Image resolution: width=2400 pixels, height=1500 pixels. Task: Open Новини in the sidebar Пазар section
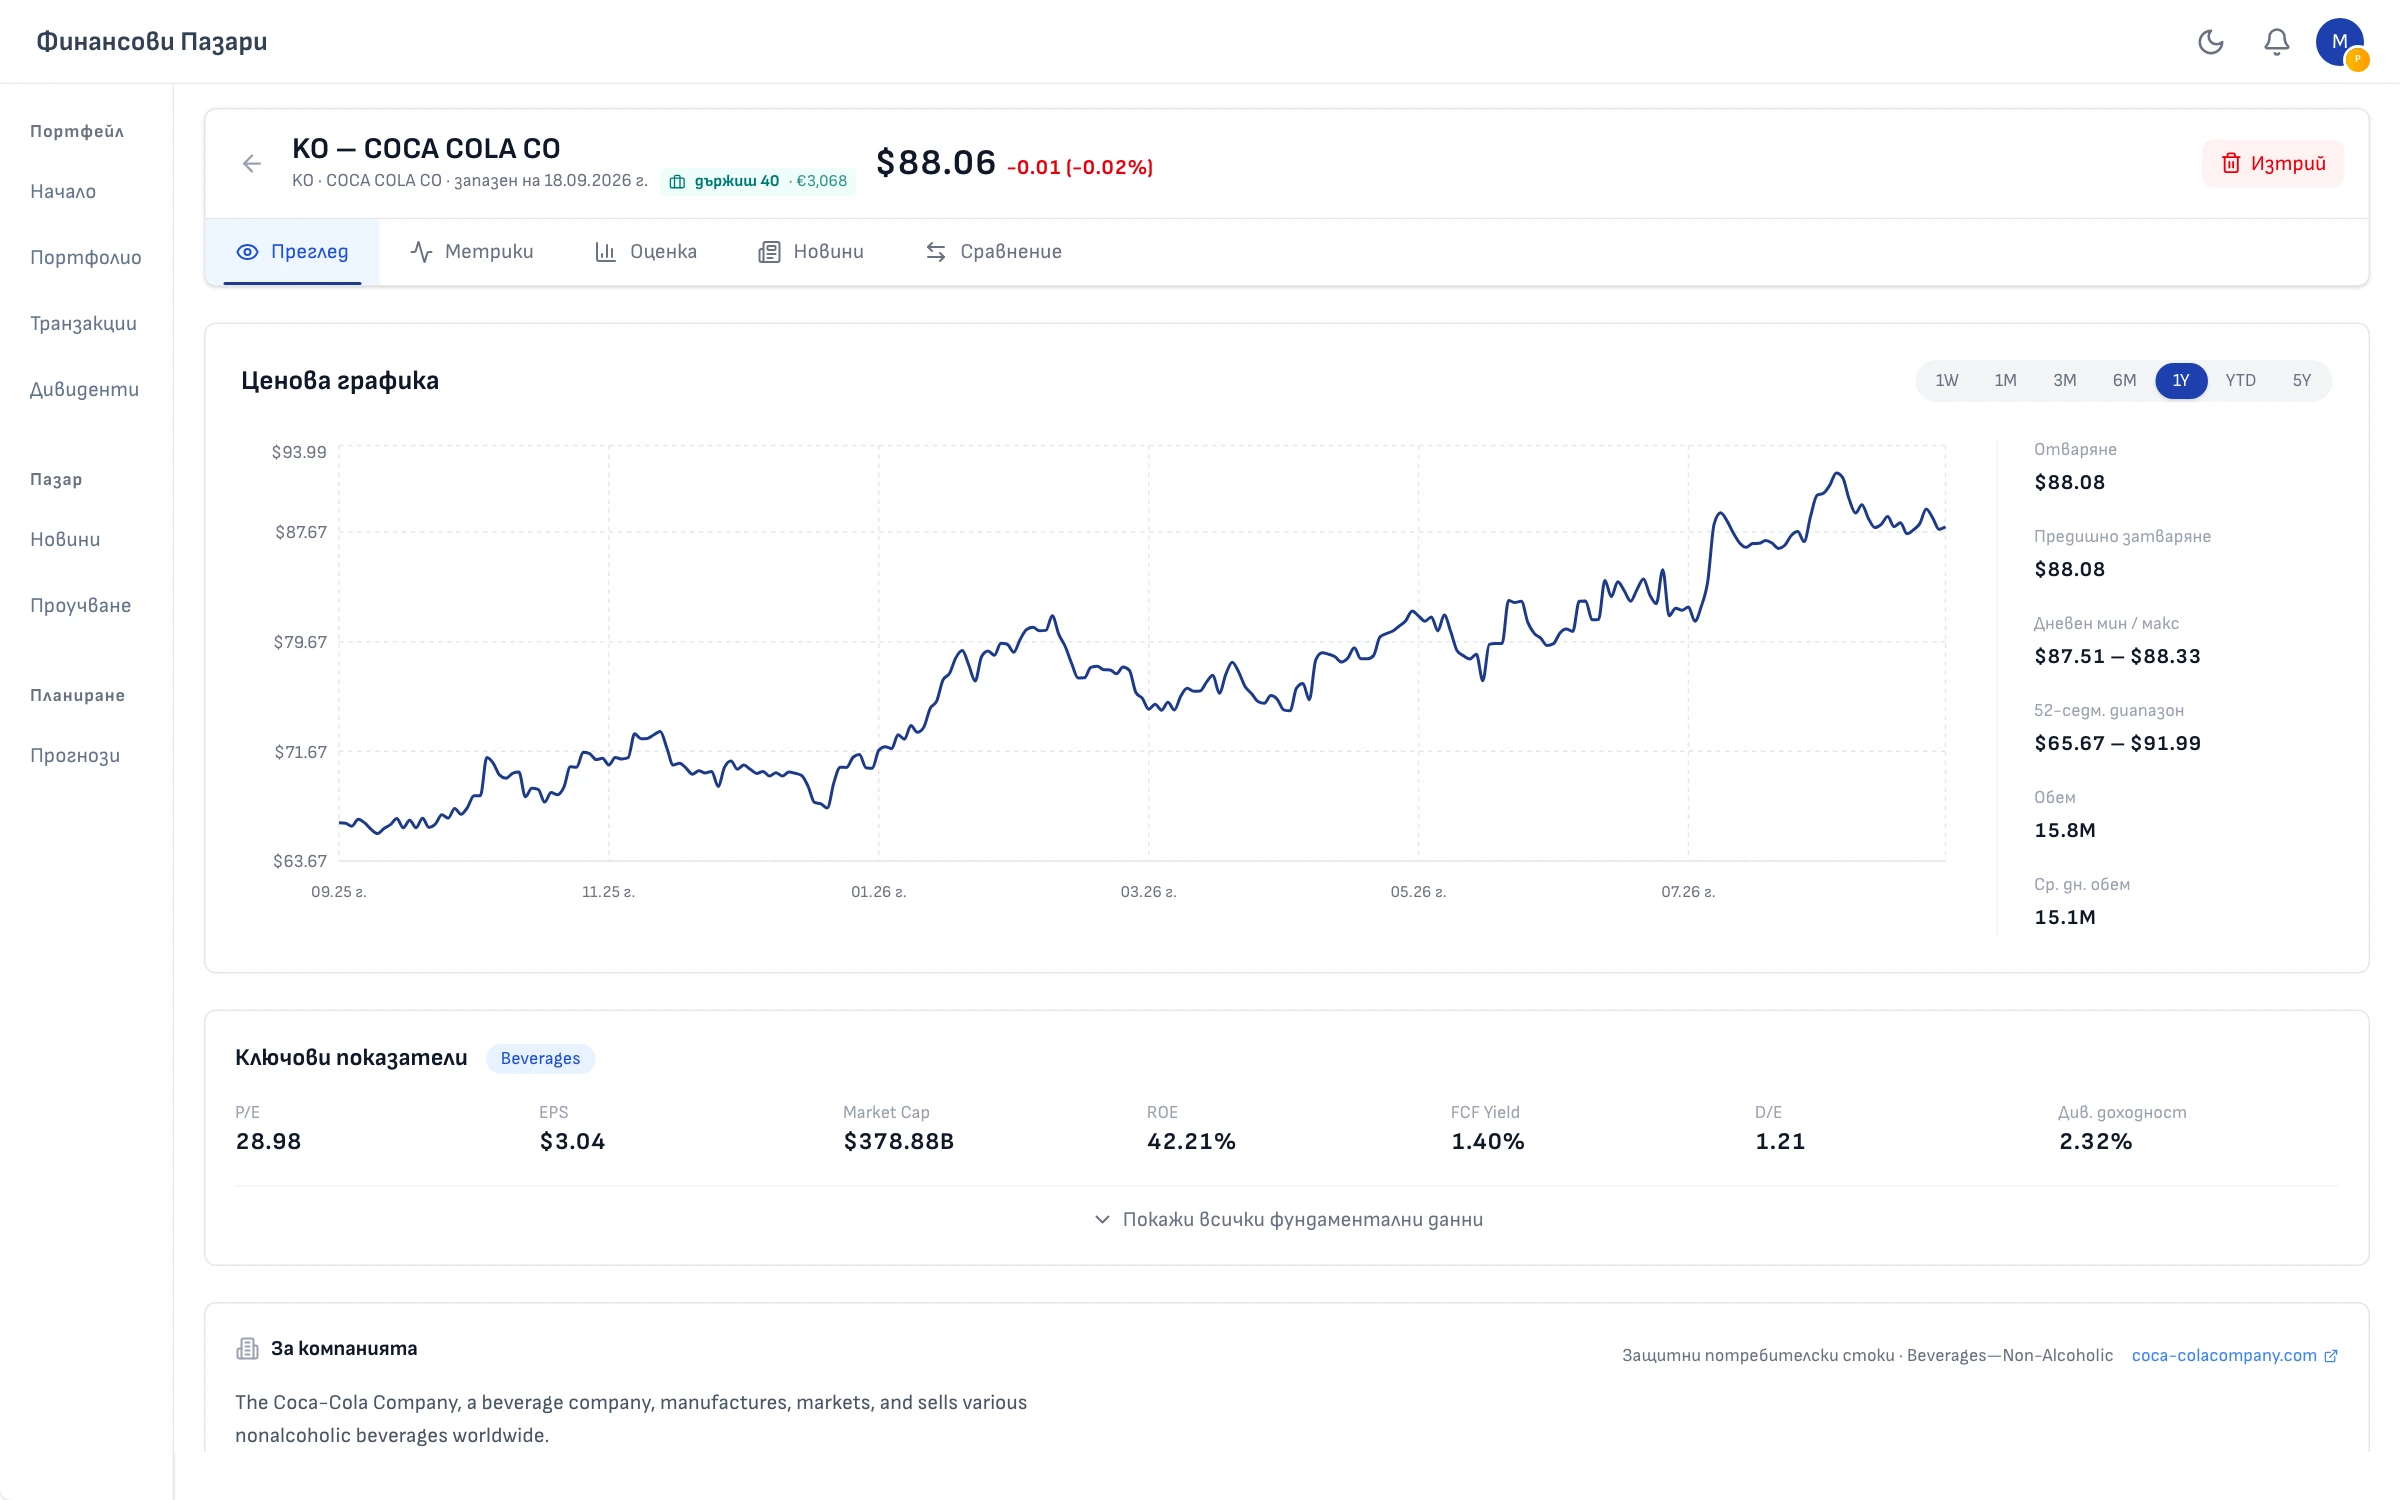65,540
